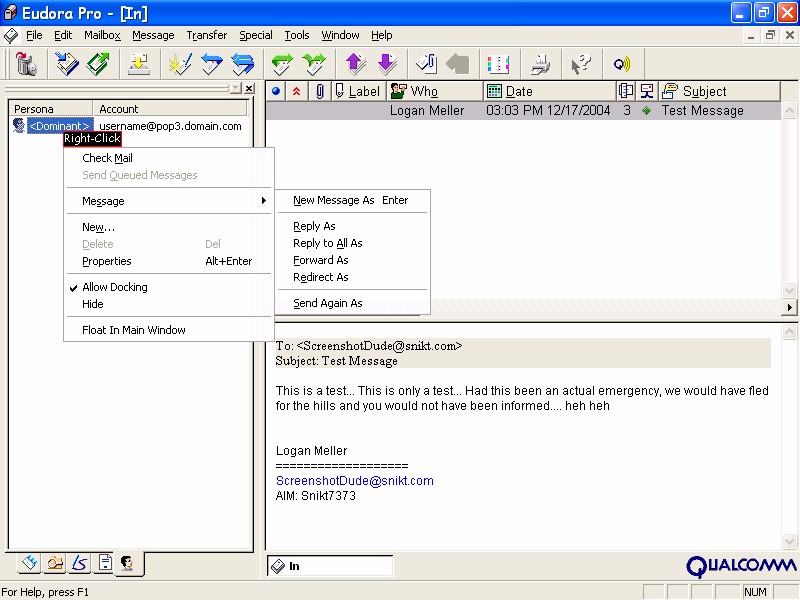Compose a new message with the pencil toolbar icon
The width and height of the screenshot is (800, 600).
click(180, 64)
